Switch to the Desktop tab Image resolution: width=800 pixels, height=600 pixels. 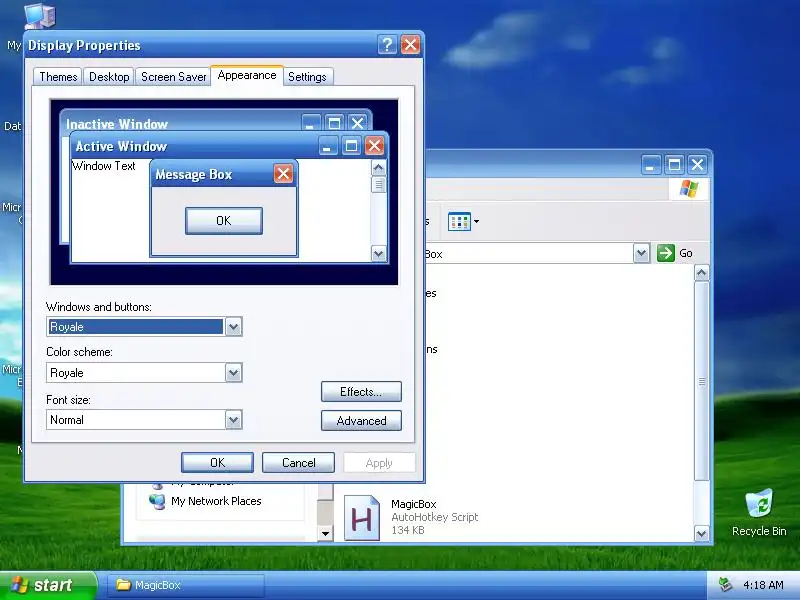pyautogui.click(x=109, y=77)
